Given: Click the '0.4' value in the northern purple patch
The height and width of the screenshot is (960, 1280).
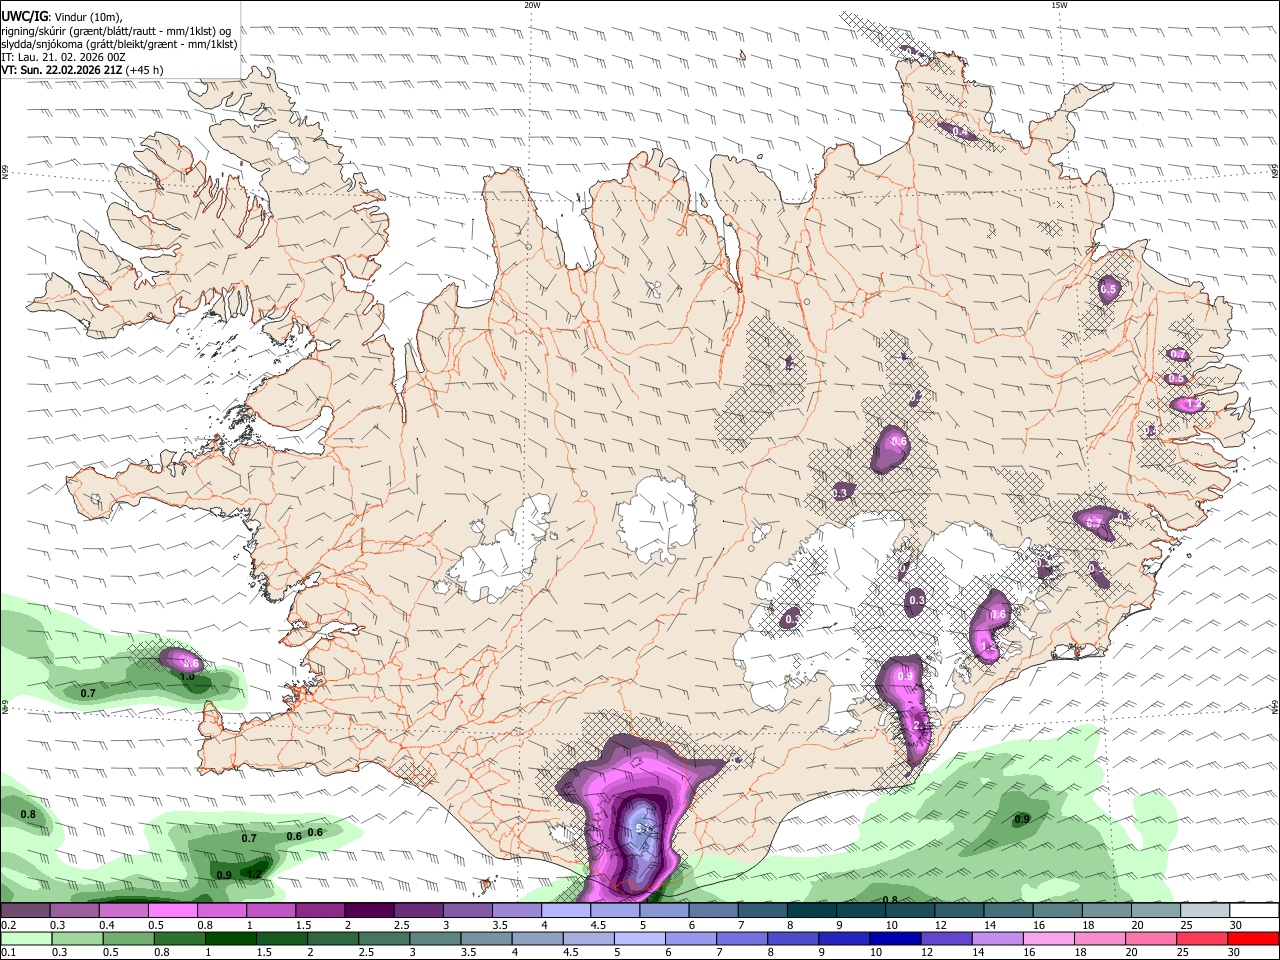Looking at the screenshot, I should [960, 132].
